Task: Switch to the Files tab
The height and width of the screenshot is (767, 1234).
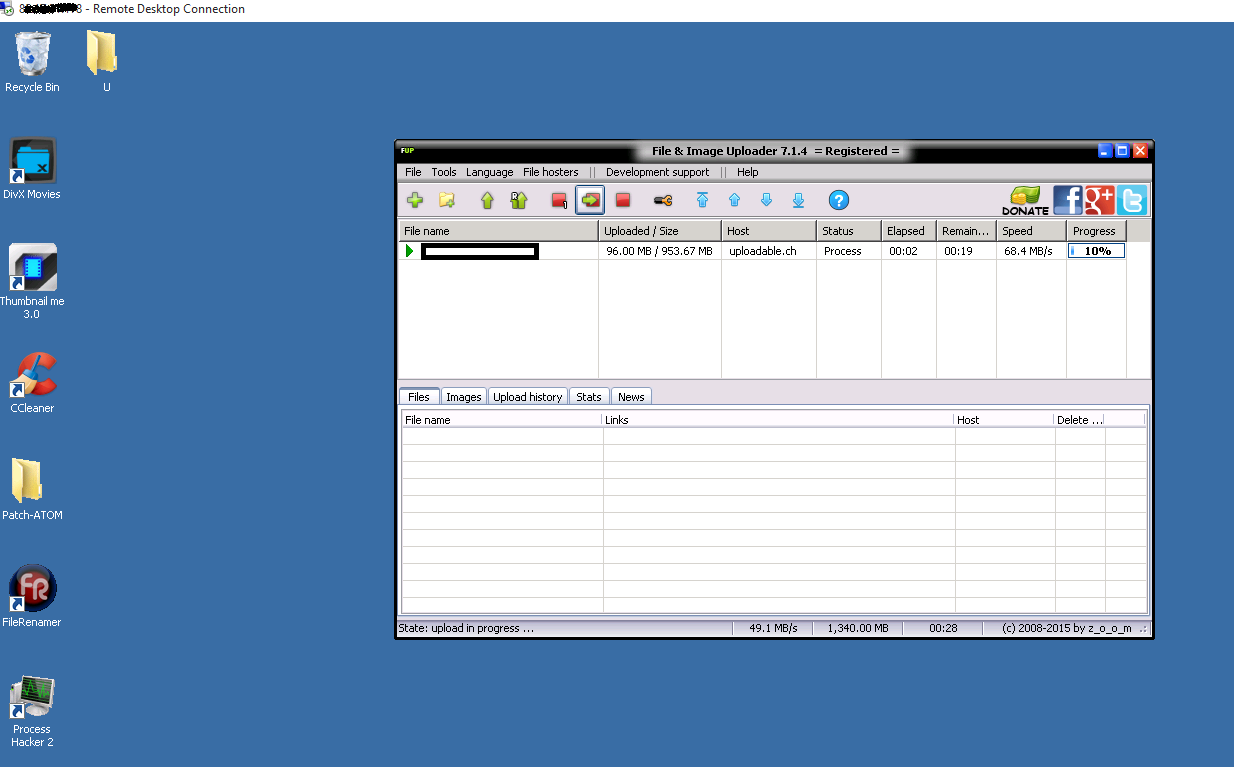Action: click(x=418, y=396)
